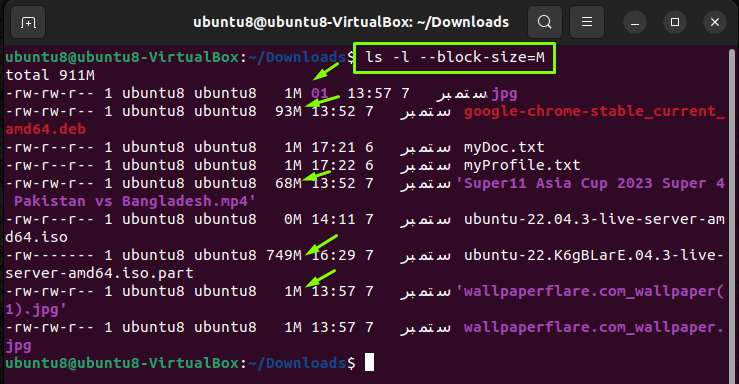
Task: Maximize the terminal window
Action: [675, 22]
